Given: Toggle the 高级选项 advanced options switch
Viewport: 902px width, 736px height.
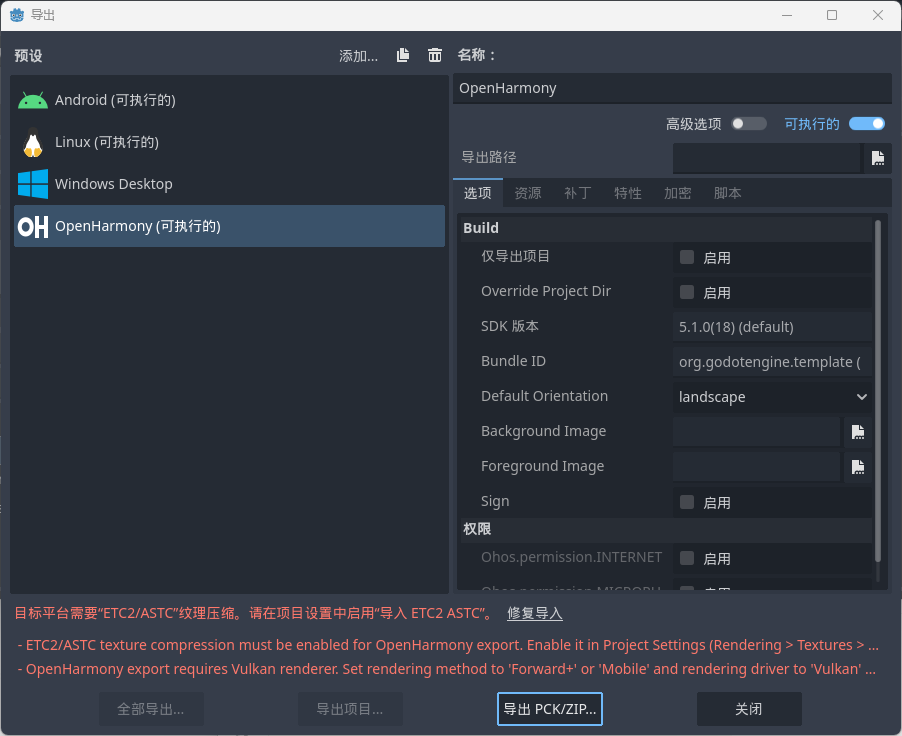Looking at the screenshot, I should [x=748, y=124].
